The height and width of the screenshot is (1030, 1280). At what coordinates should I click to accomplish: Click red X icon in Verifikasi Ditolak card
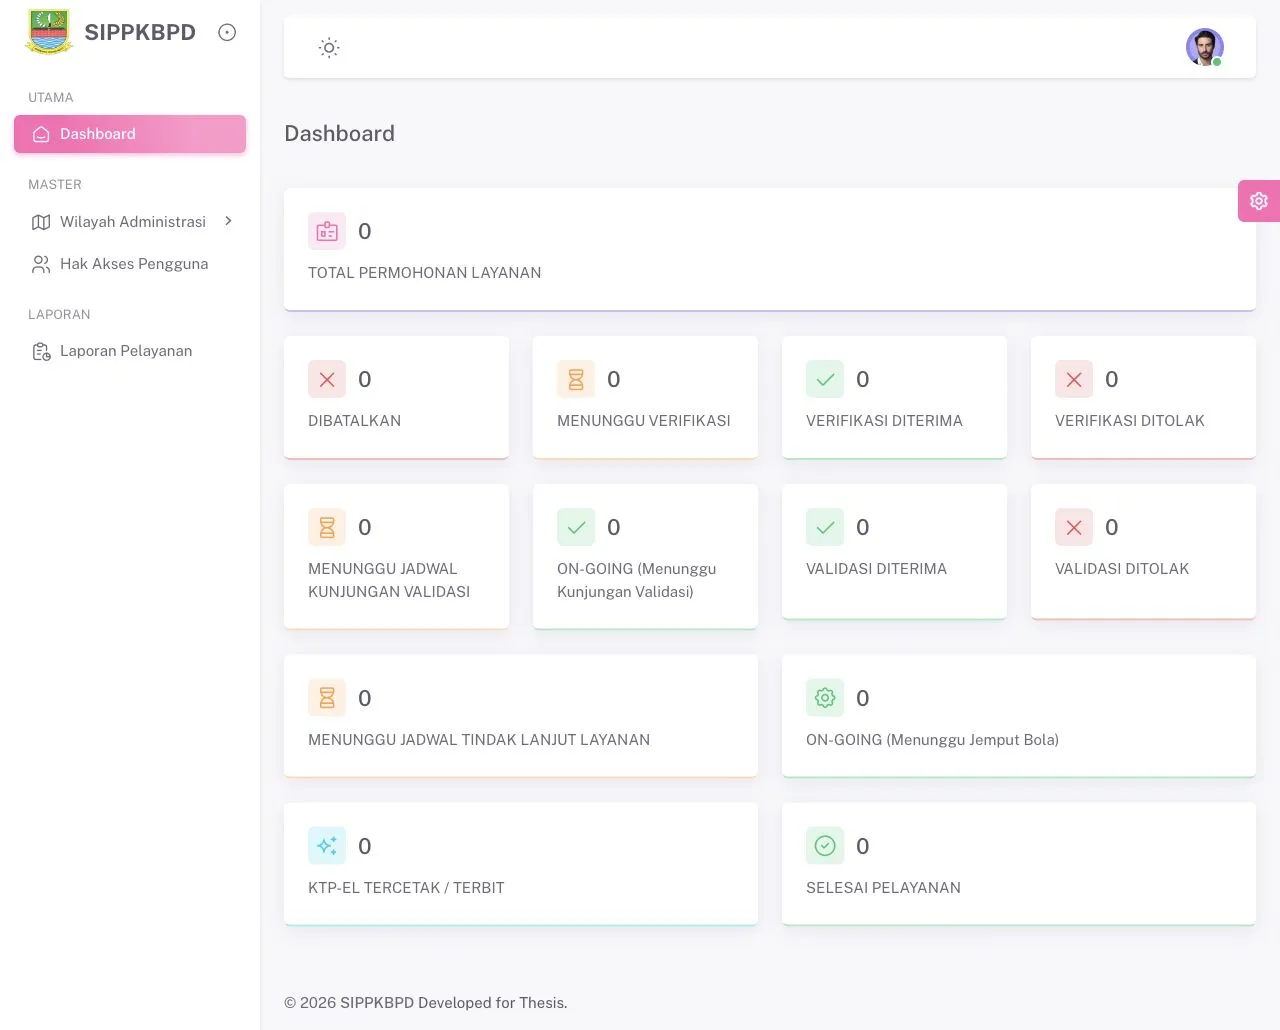pyautogui.click(x=1074, y=379)
